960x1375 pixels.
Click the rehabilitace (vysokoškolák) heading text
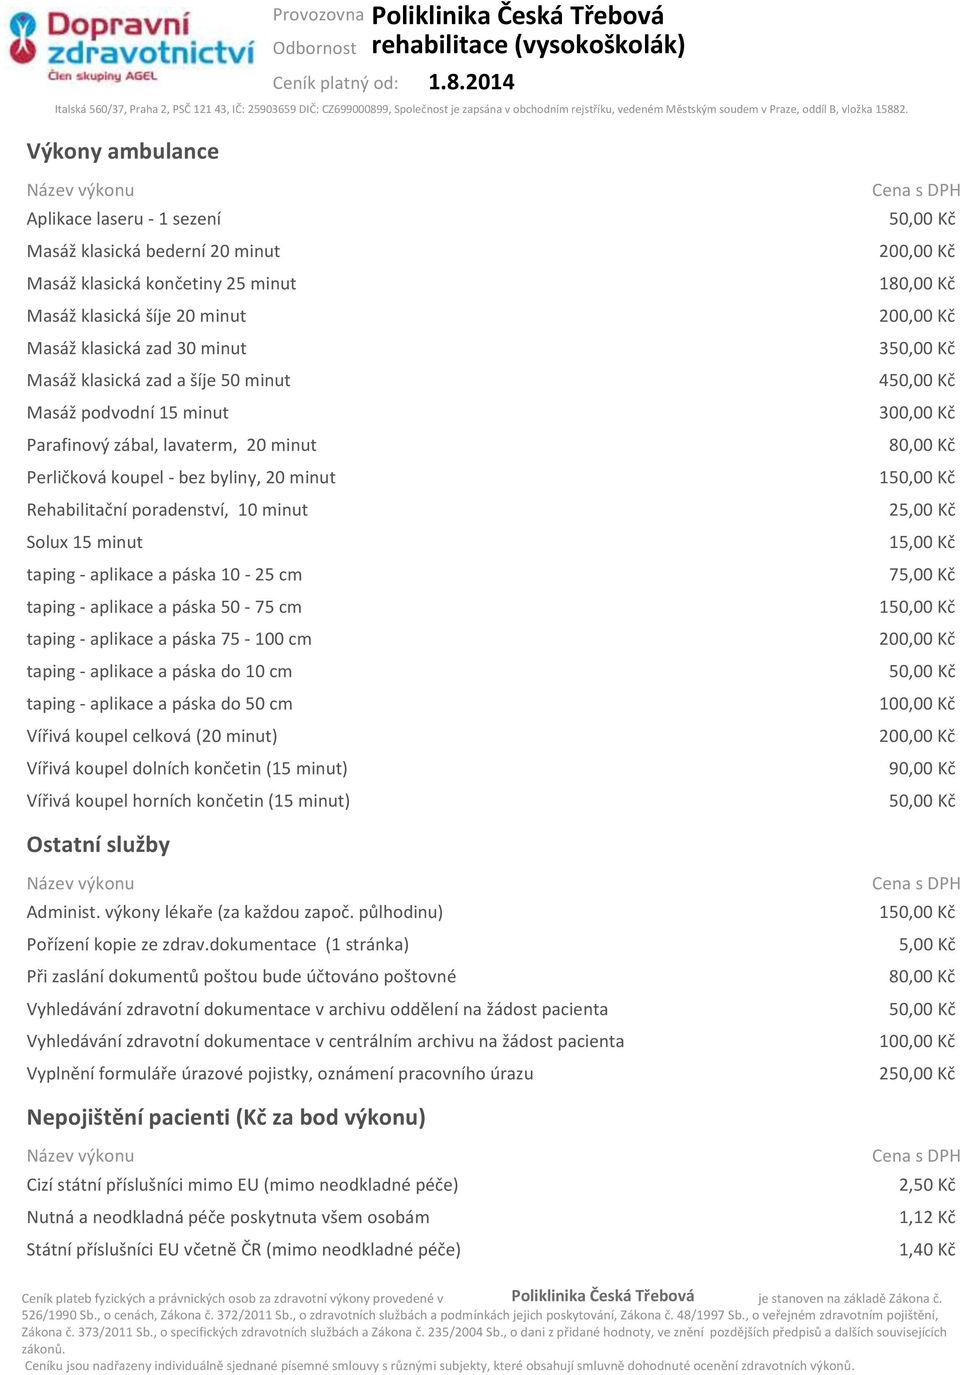coord(528,45)
